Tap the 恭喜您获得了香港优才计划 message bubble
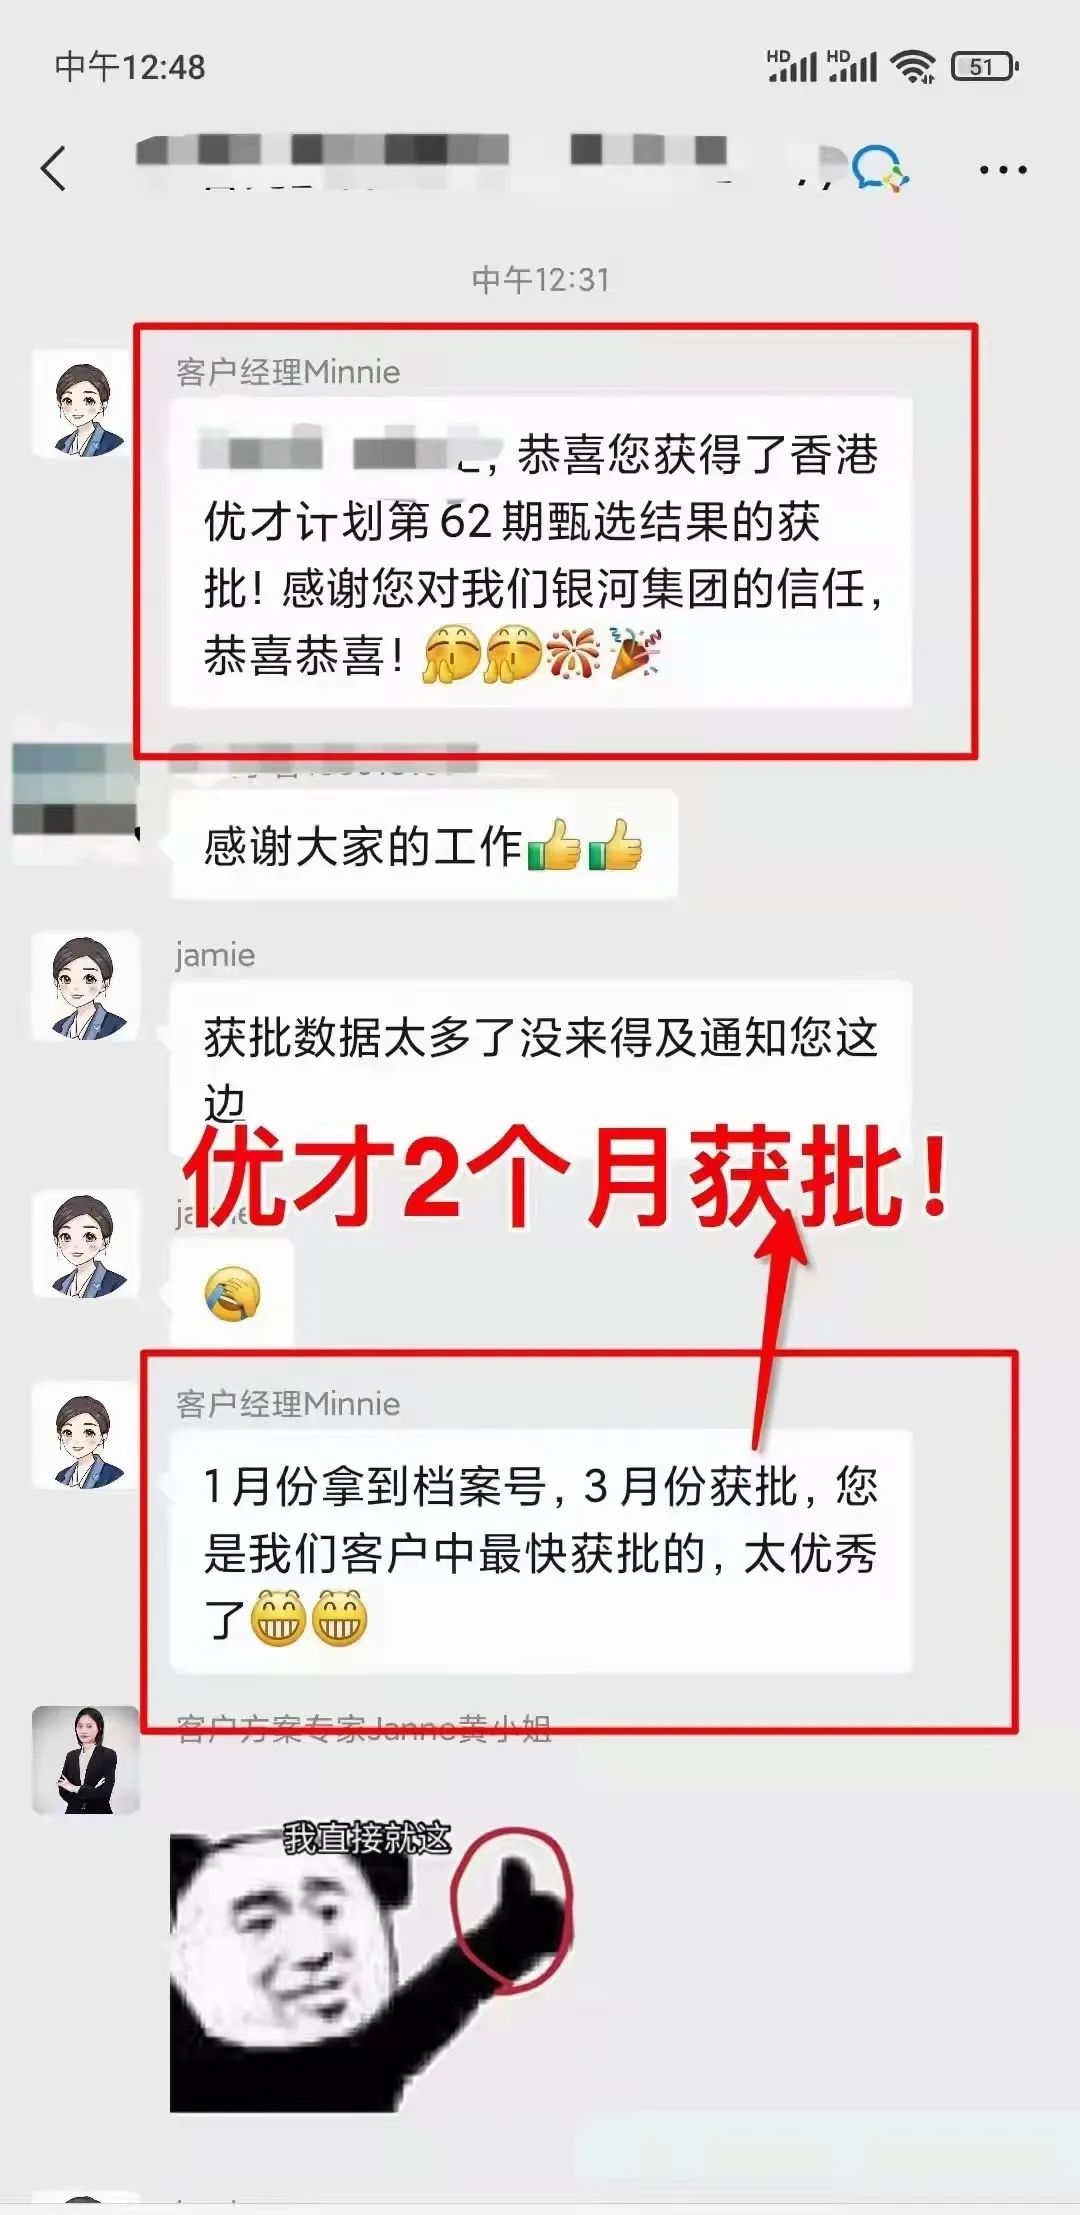 coord(541,553)
